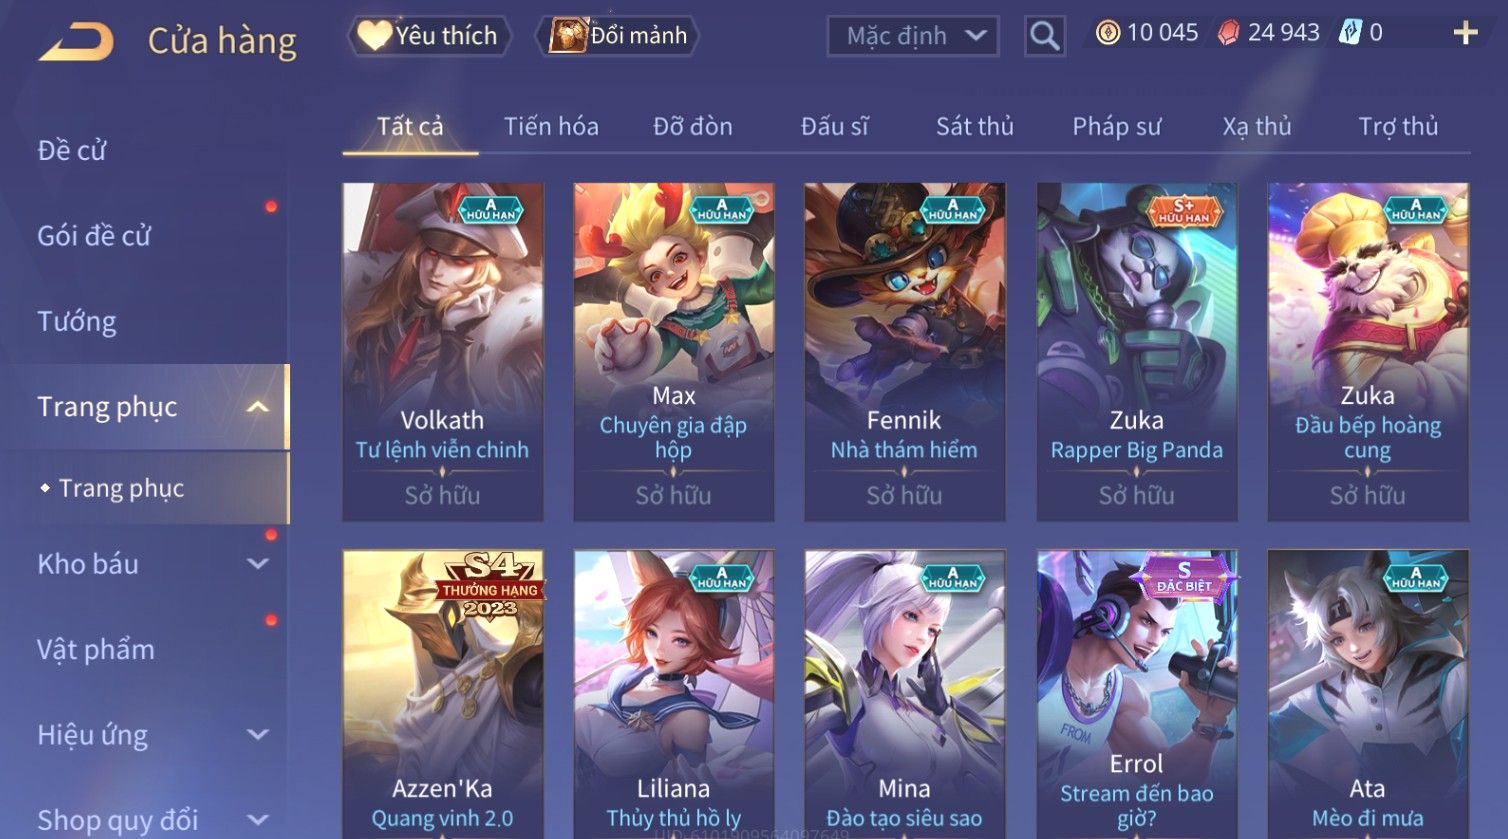
Task: Open the search magnifier icon
Action: click(1044, 36)
